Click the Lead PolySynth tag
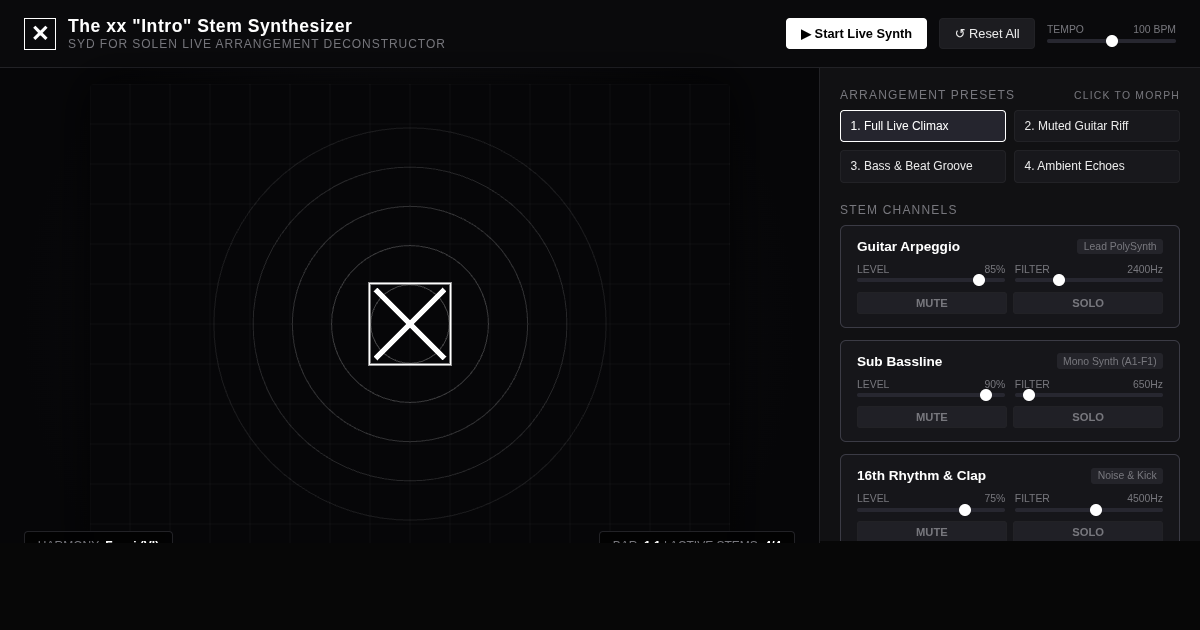The height and width of the screenshot is (630, 1200). 1120,246
